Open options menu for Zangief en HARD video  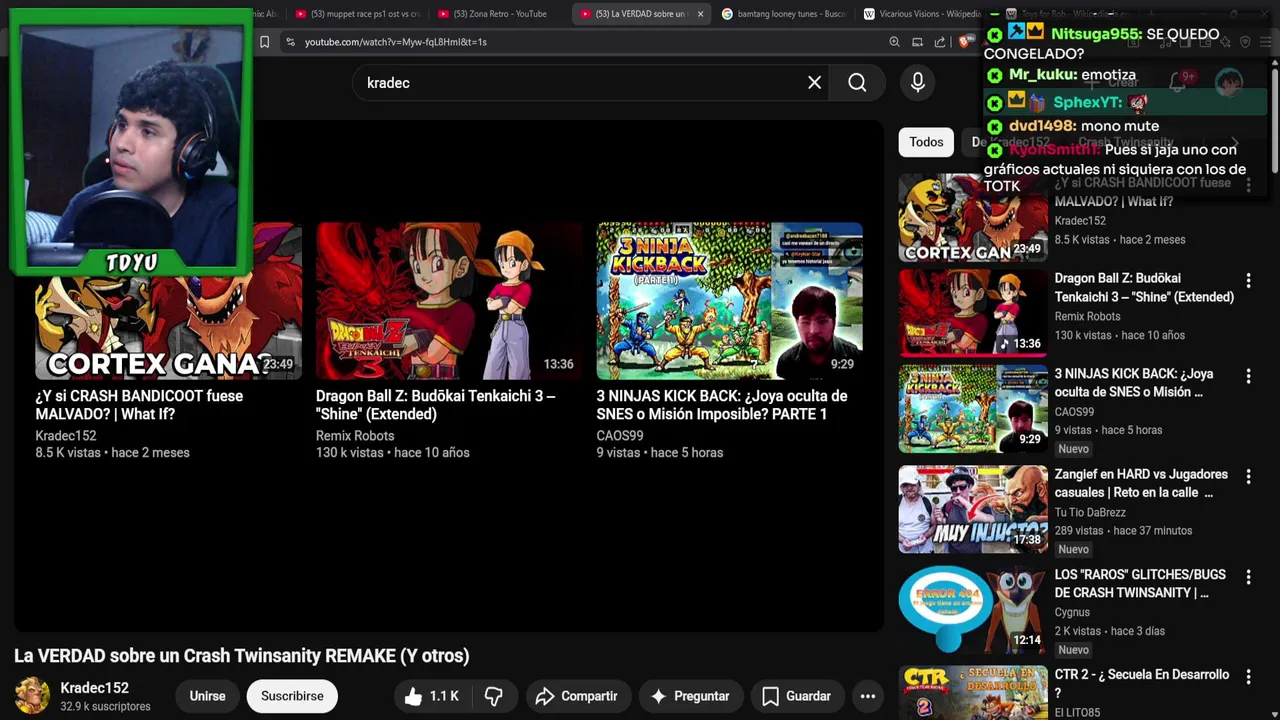[x=1248, y=476]
